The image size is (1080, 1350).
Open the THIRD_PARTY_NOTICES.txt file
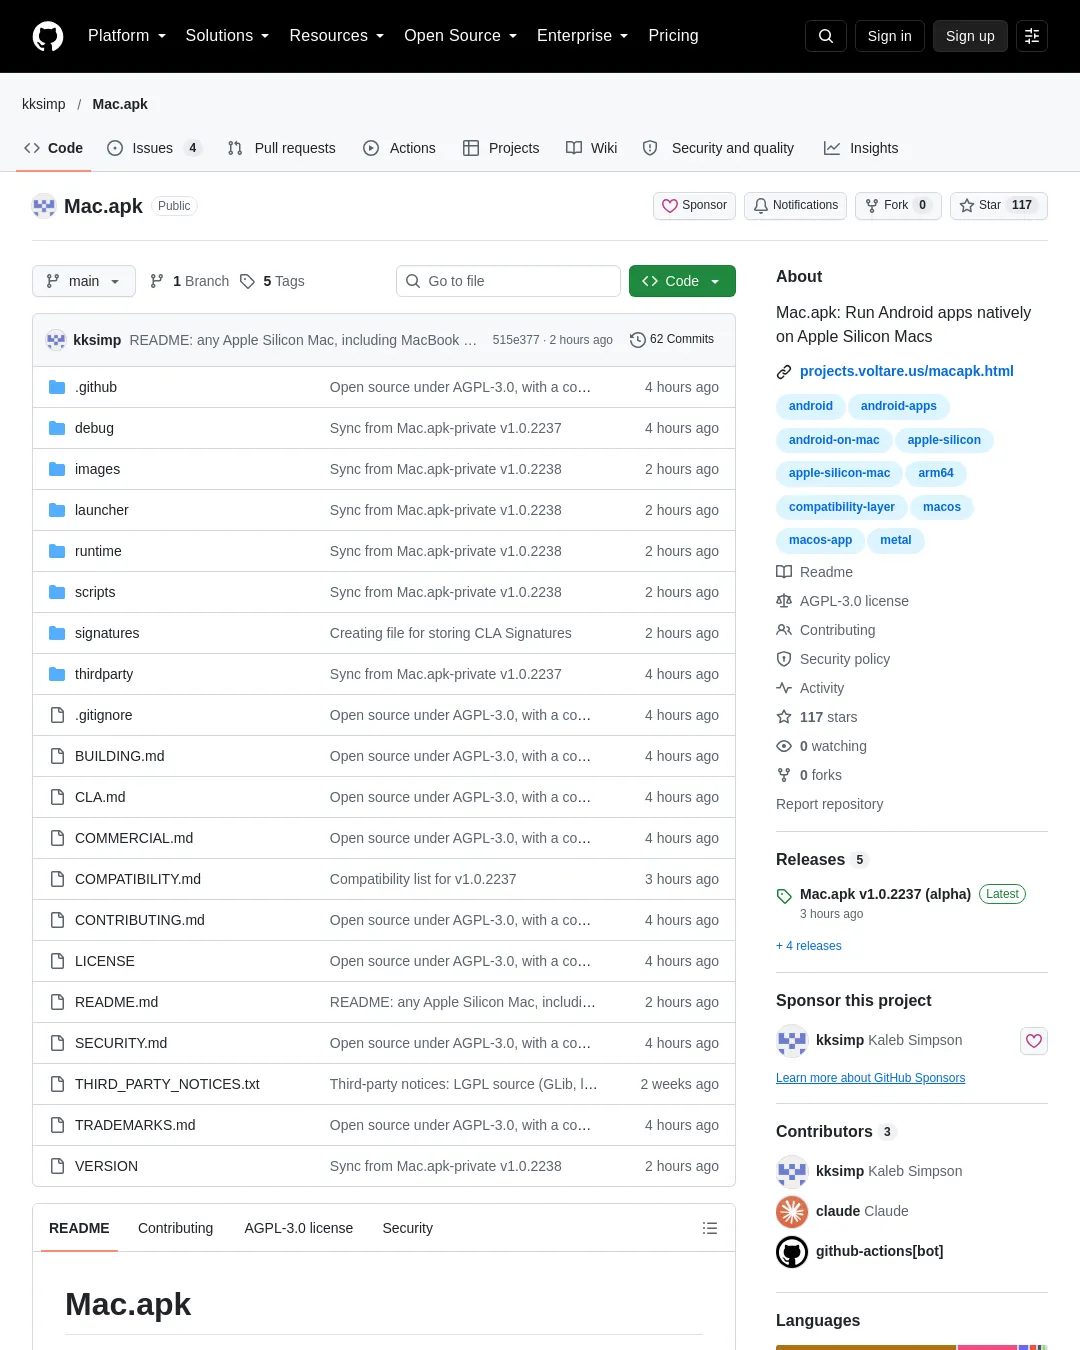pyautogui.click(x=167, y=1084)
